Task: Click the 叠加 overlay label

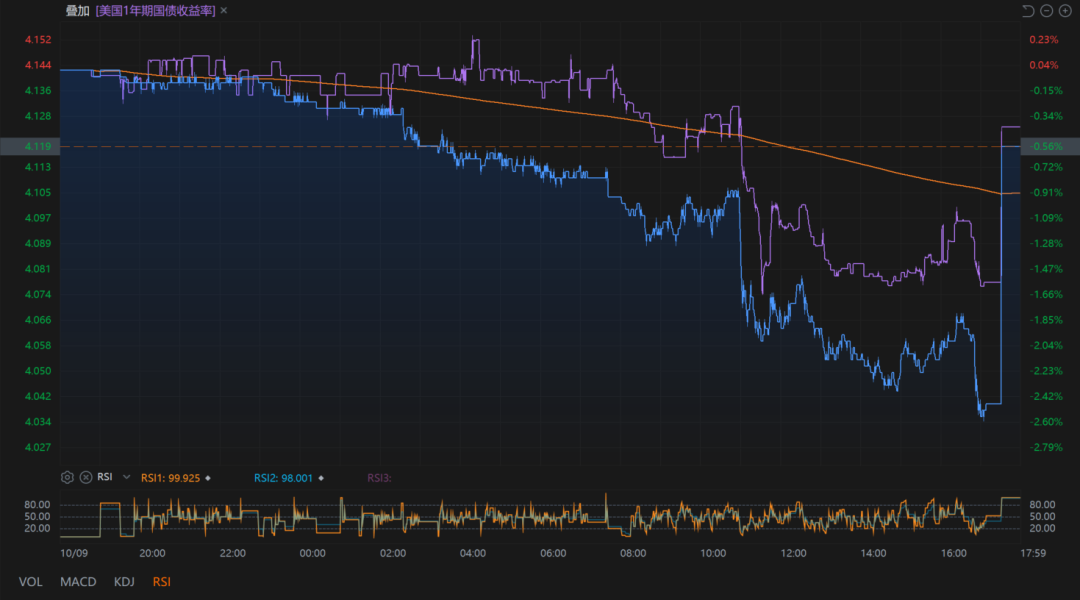Action: (x=77, y=10)
